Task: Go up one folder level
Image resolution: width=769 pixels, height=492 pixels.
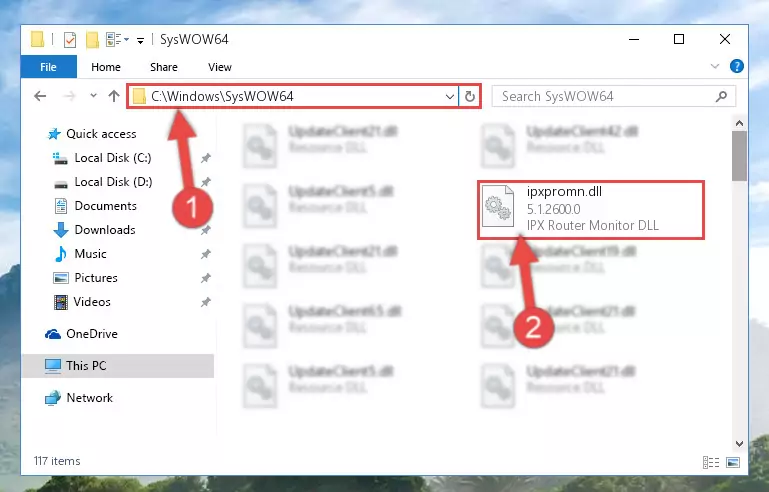Action: pyautogui.click(x=114, y=96)
